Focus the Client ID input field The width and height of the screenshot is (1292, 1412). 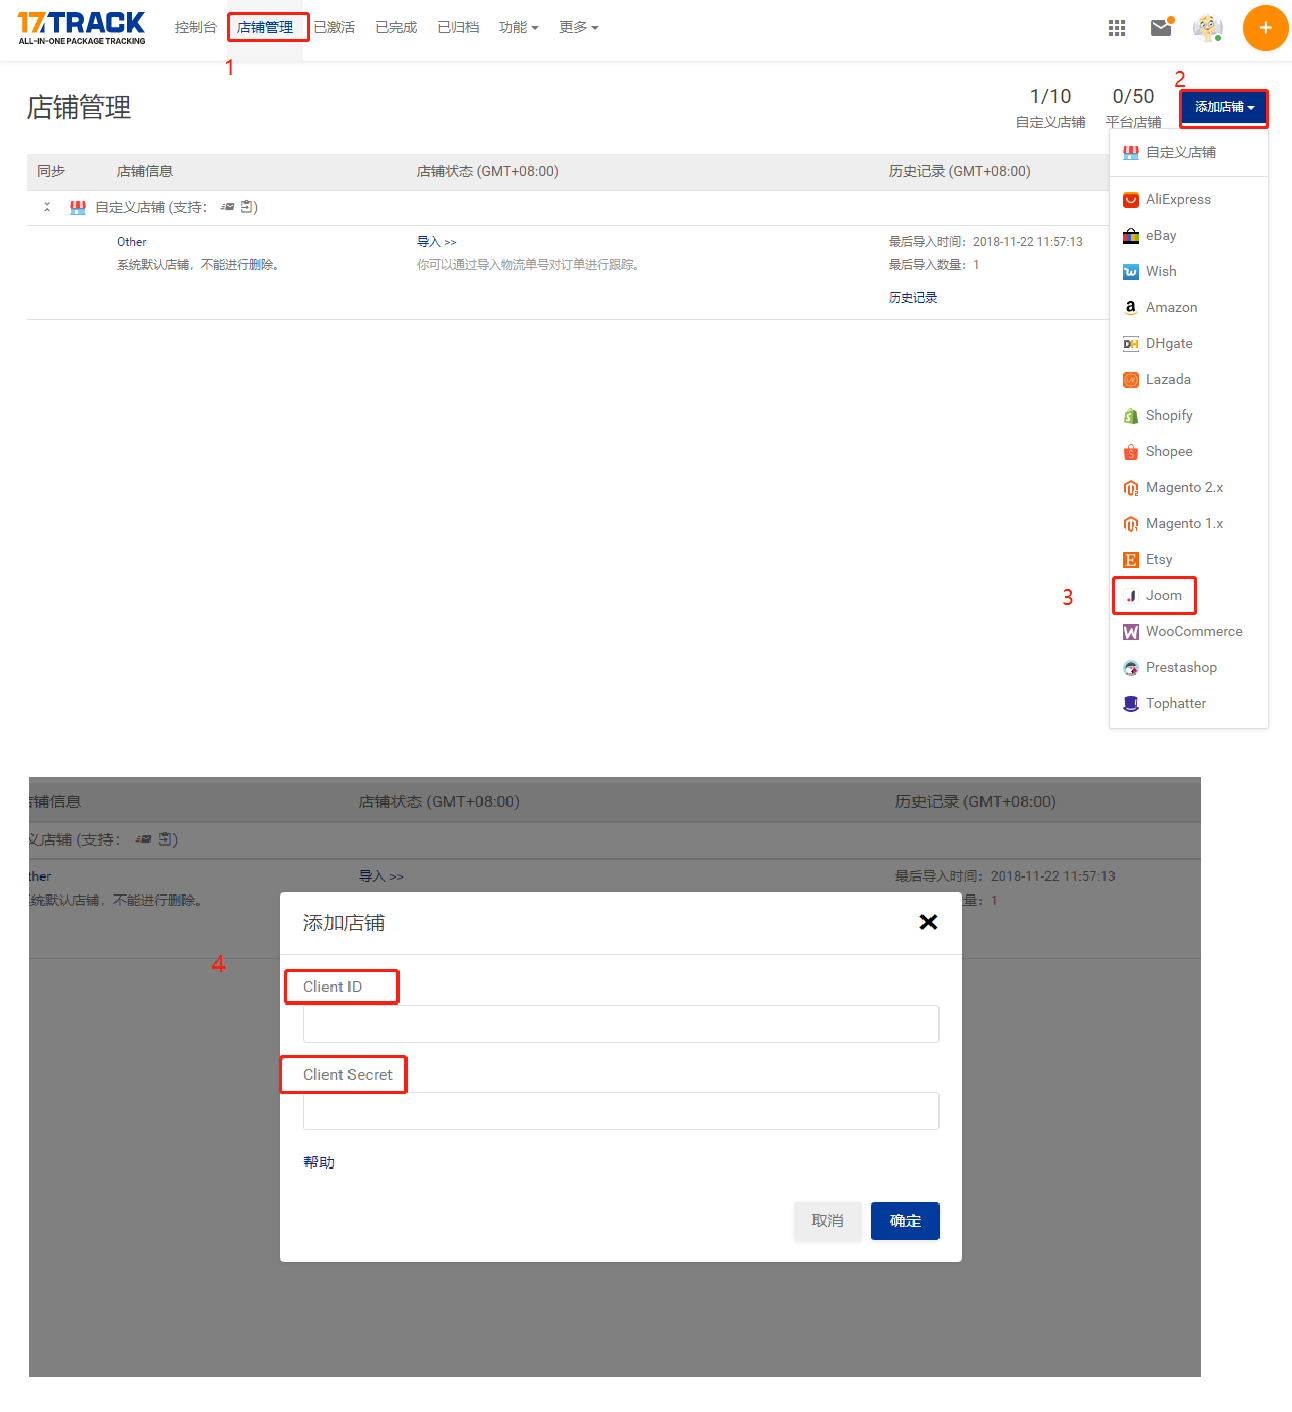click(621, 1024)
